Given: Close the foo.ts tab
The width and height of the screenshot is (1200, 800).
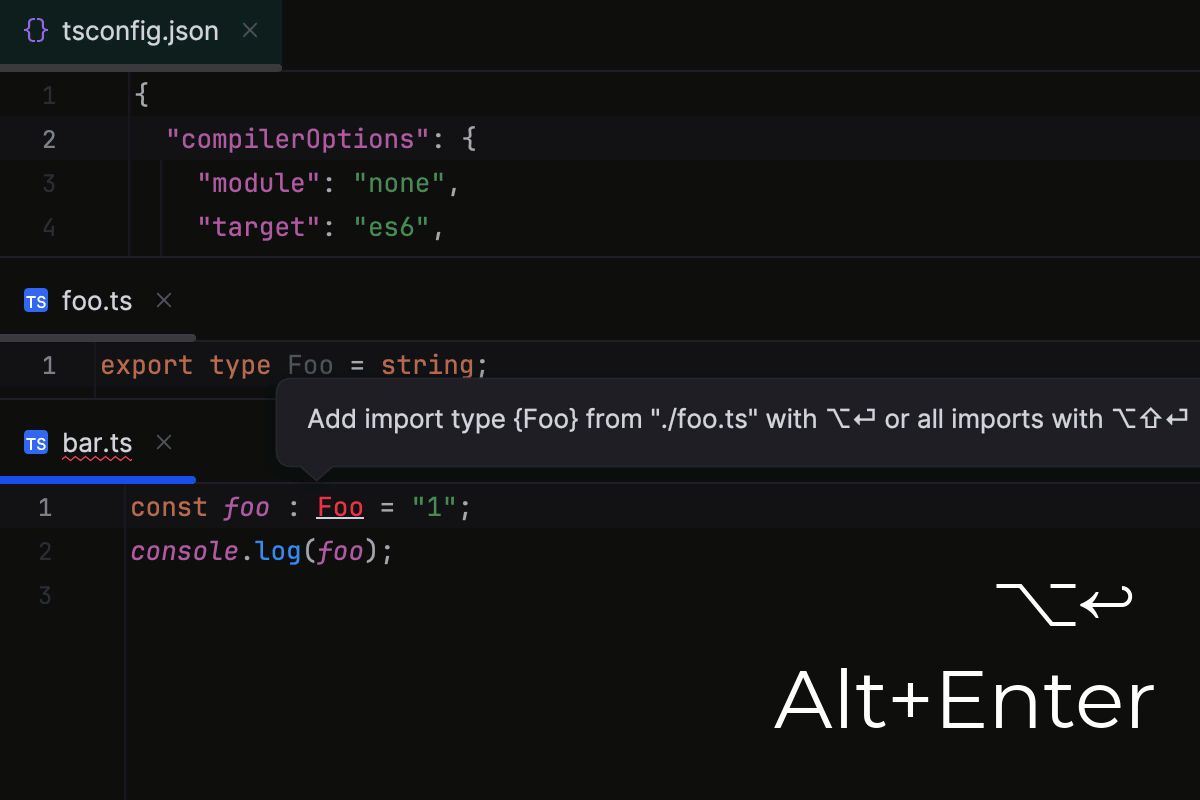Looking at the screenshot, I should (x=163, y=300).
